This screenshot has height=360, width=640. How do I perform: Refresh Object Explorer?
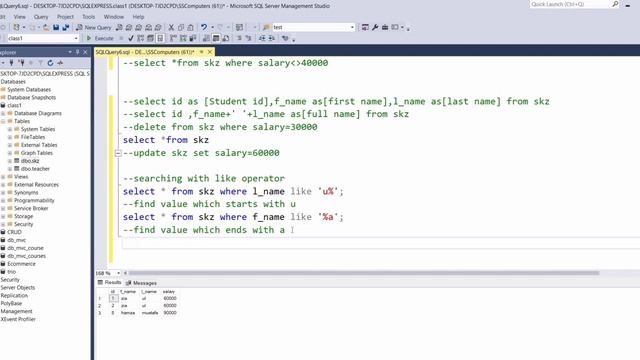(50, 63)
